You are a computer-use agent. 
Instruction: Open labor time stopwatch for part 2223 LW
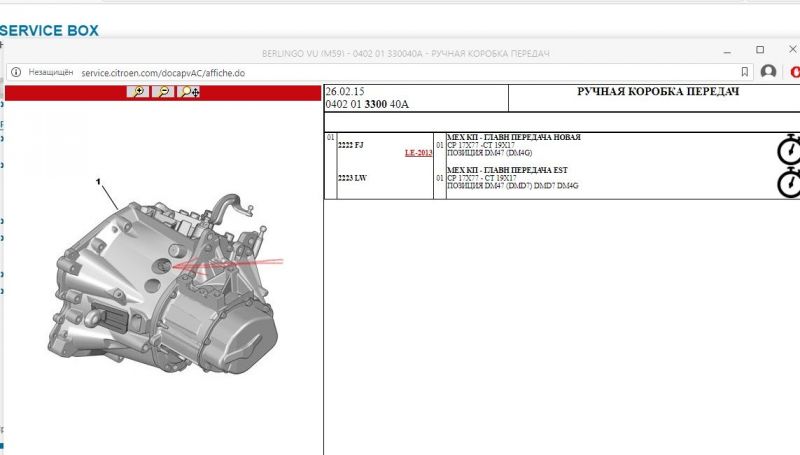(789, 181)
